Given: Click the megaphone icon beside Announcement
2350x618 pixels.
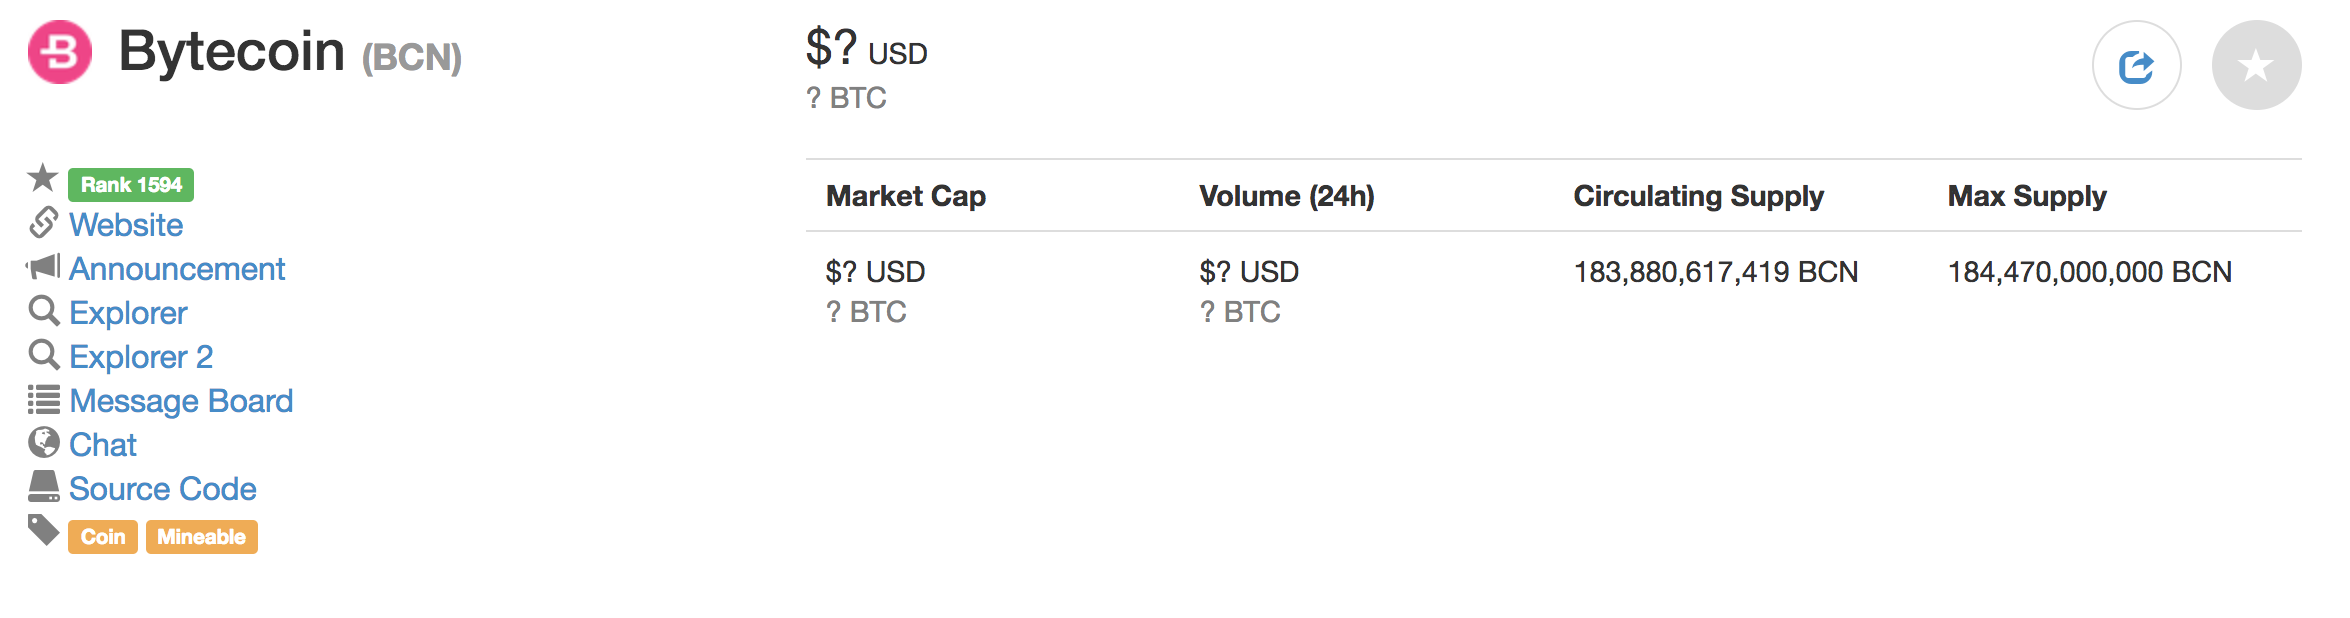Looking at the screenshot, I should coord(43,267).
